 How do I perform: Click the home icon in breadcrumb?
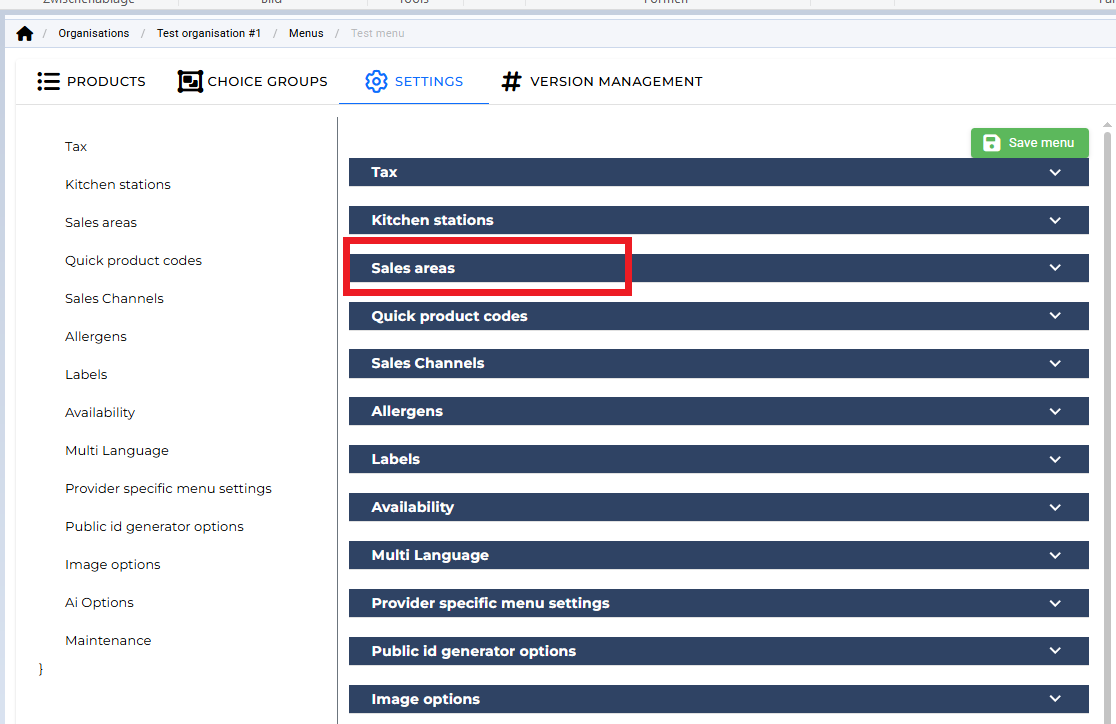[25, 34]
